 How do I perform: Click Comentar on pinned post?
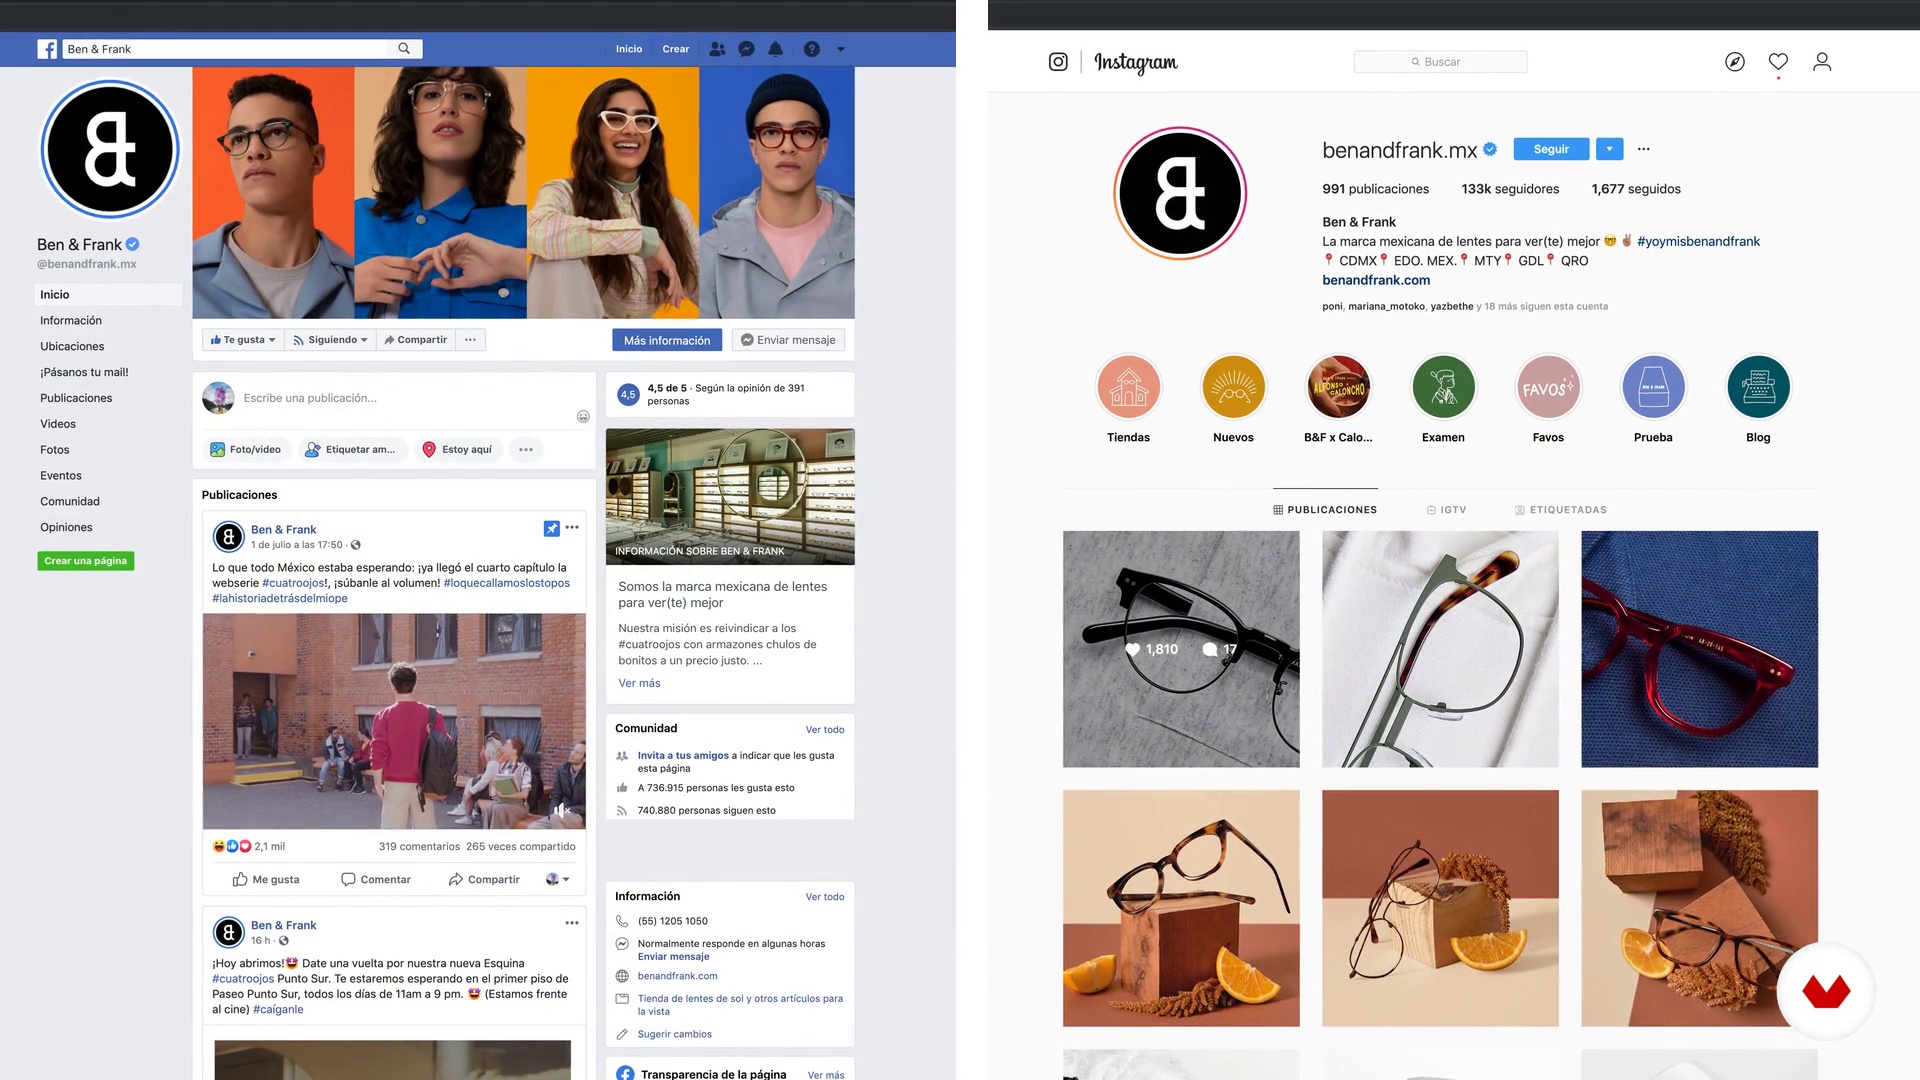point(376,880)
